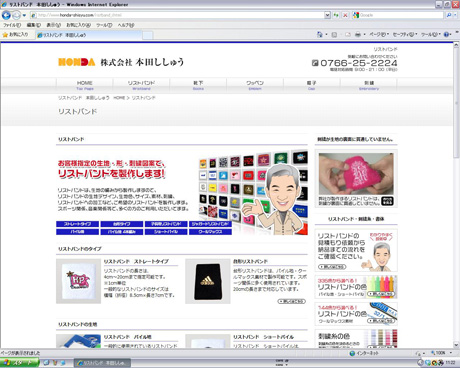460x368 pixels.
Task: Open the search provider dropdown arrow
Action: pyautogui.click(x=455, y=15)
